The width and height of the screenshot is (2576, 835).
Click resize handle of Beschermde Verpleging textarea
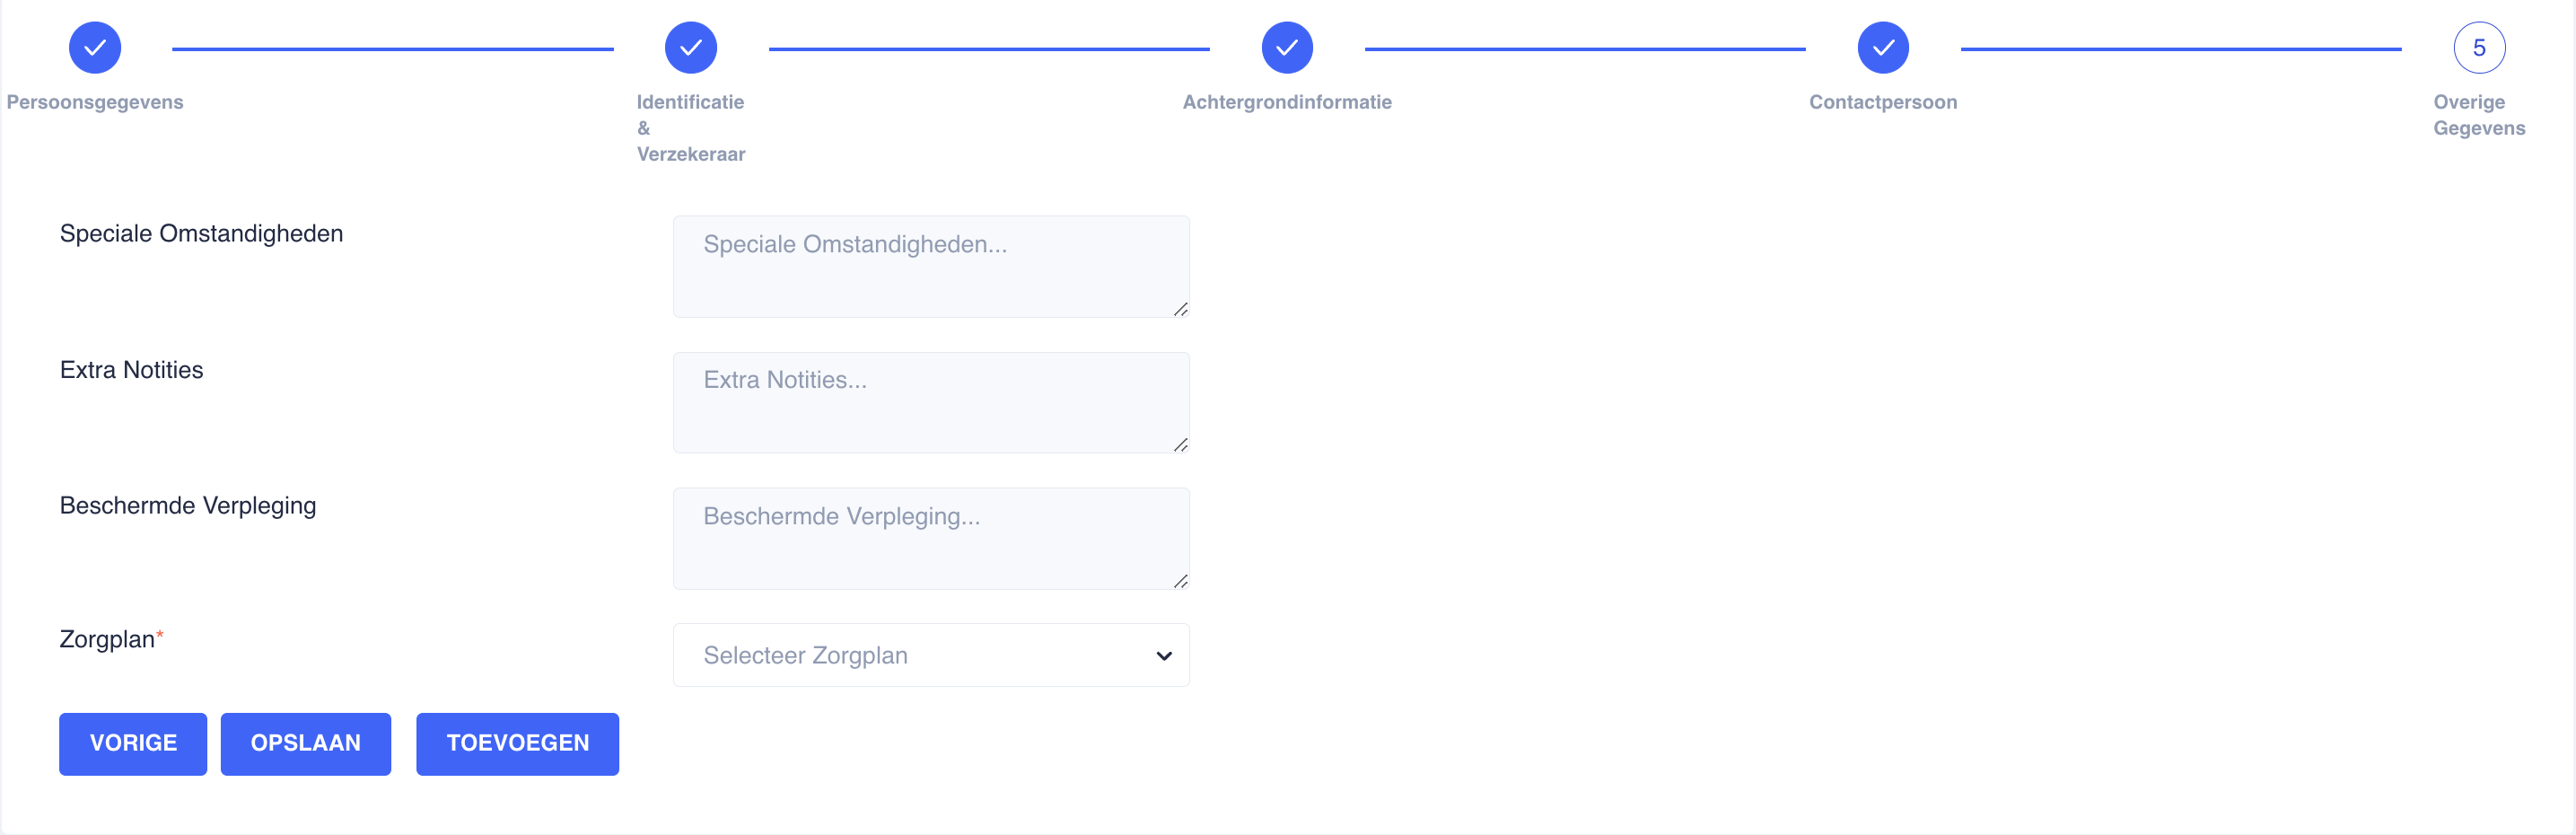tap(1180, 581)
